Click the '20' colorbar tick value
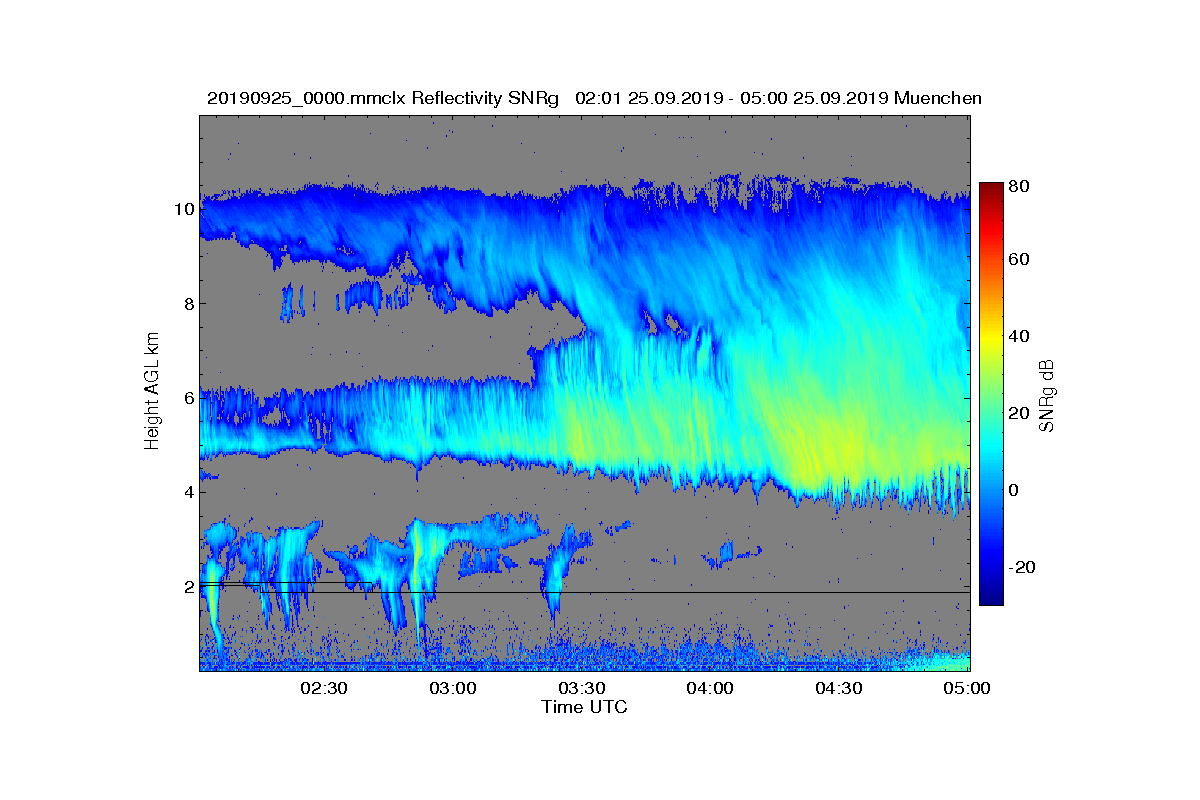The height and width of the screenshot is (800, 1200). [1019, 413]
